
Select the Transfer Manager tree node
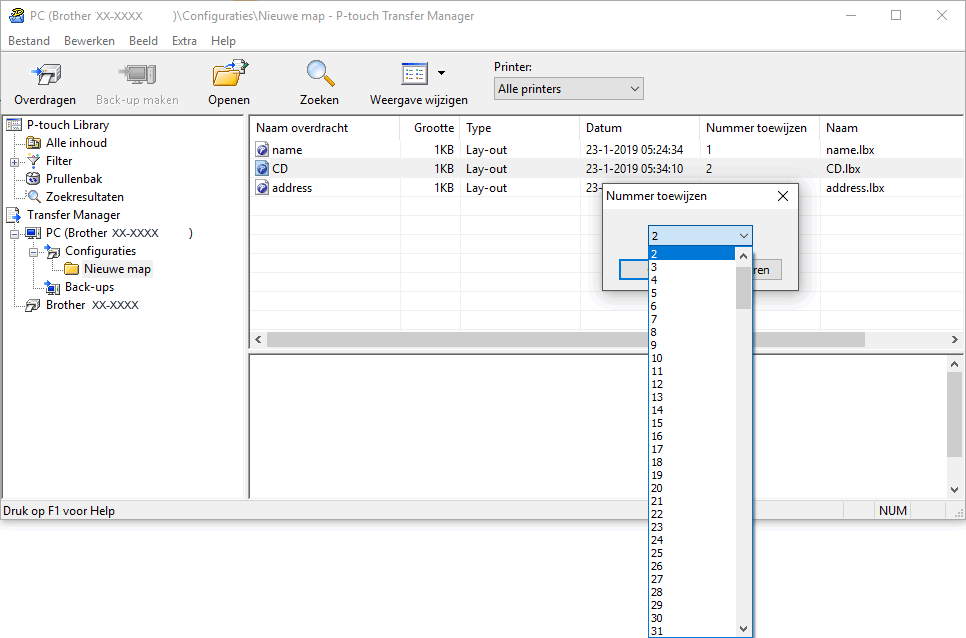(x=73, y=215)
